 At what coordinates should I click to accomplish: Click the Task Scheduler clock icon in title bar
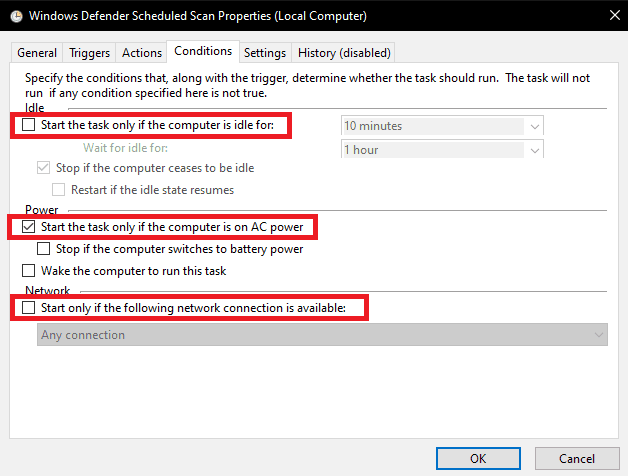click(x=16, y=16)
